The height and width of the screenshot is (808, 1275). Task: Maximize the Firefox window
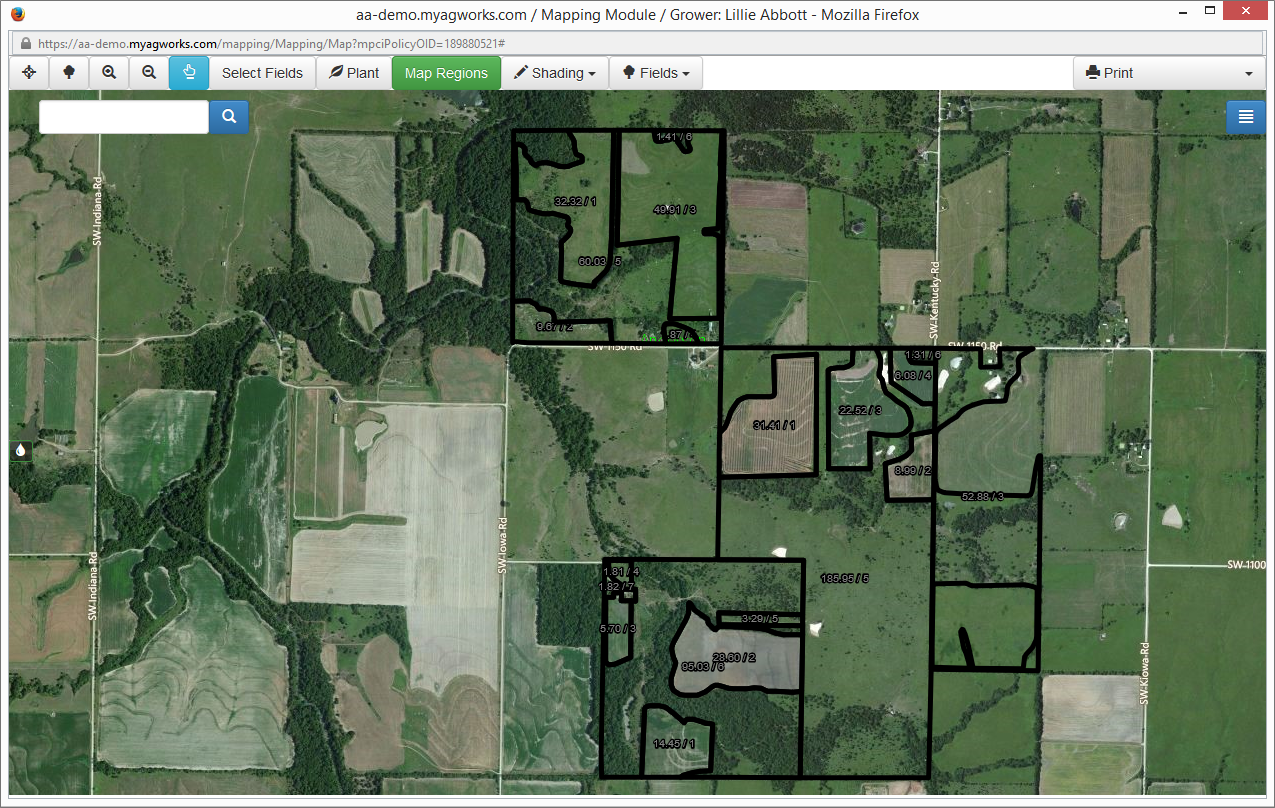click(x=1211, y=12)
